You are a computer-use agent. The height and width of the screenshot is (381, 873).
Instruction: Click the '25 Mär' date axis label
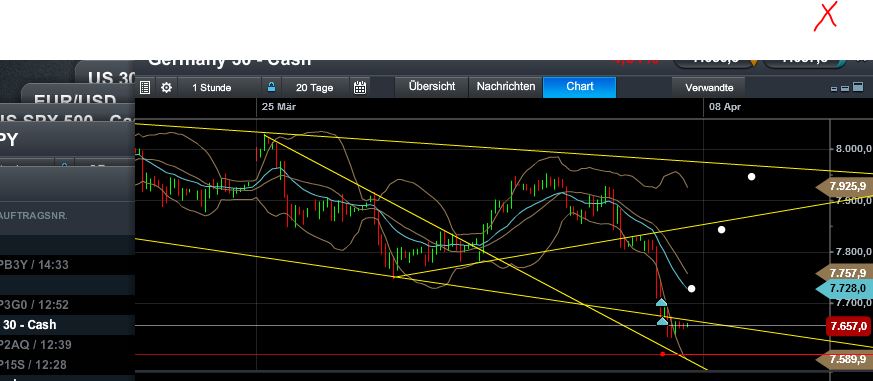[278, 107]
